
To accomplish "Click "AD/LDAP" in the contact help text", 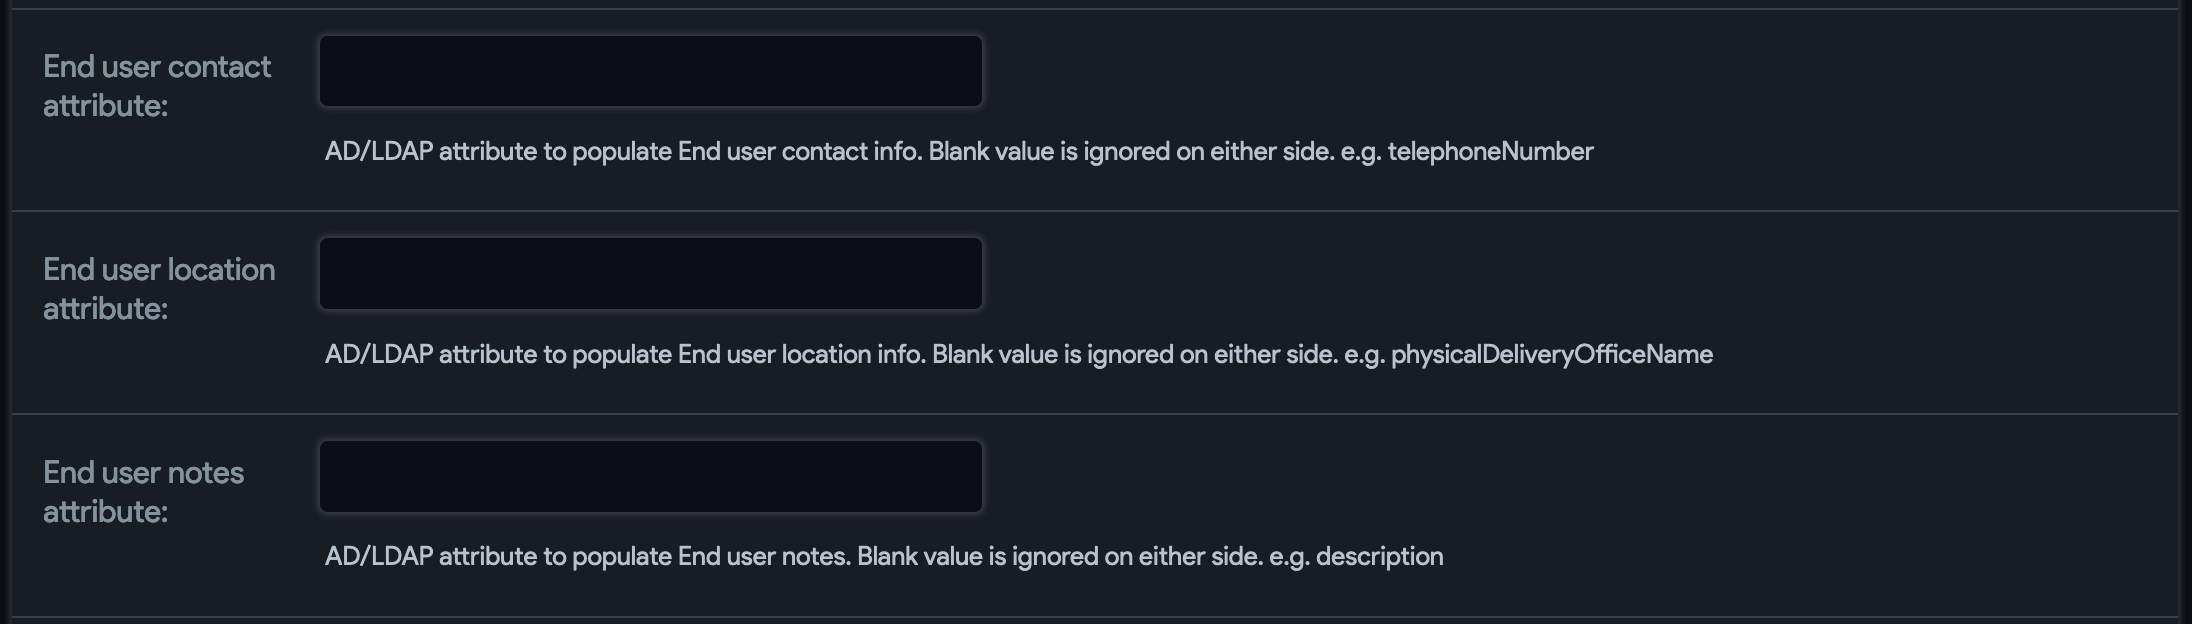I will (378, 152).
